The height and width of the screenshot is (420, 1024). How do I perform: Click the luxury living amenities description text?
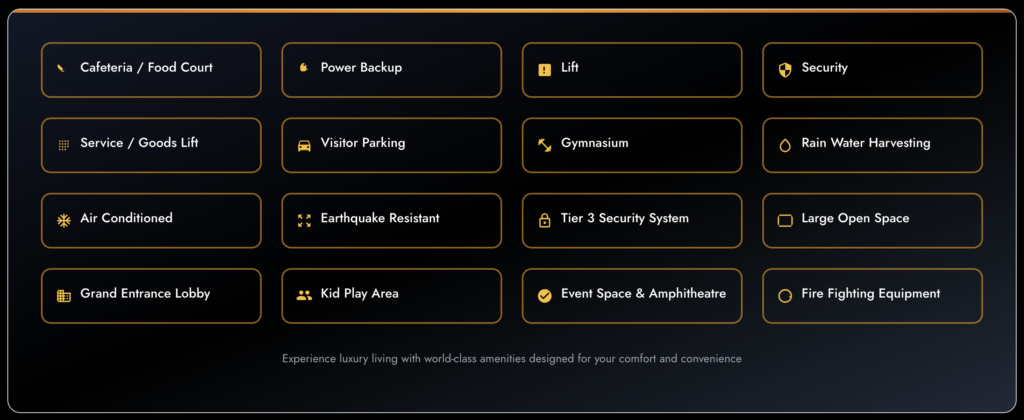511,358
